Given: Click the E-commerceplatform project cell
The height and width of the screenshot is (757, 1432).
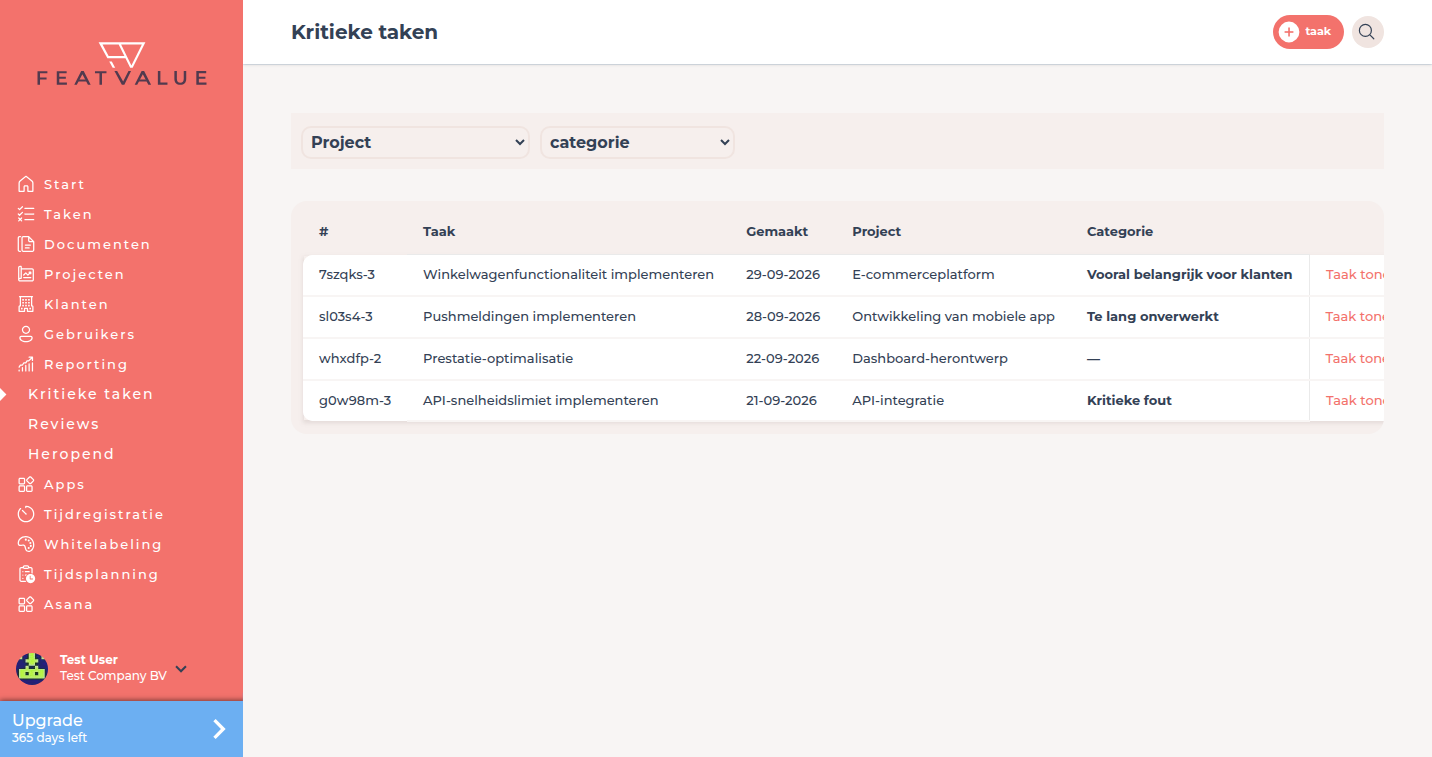Looking at the screenshot, I should 923,274.
